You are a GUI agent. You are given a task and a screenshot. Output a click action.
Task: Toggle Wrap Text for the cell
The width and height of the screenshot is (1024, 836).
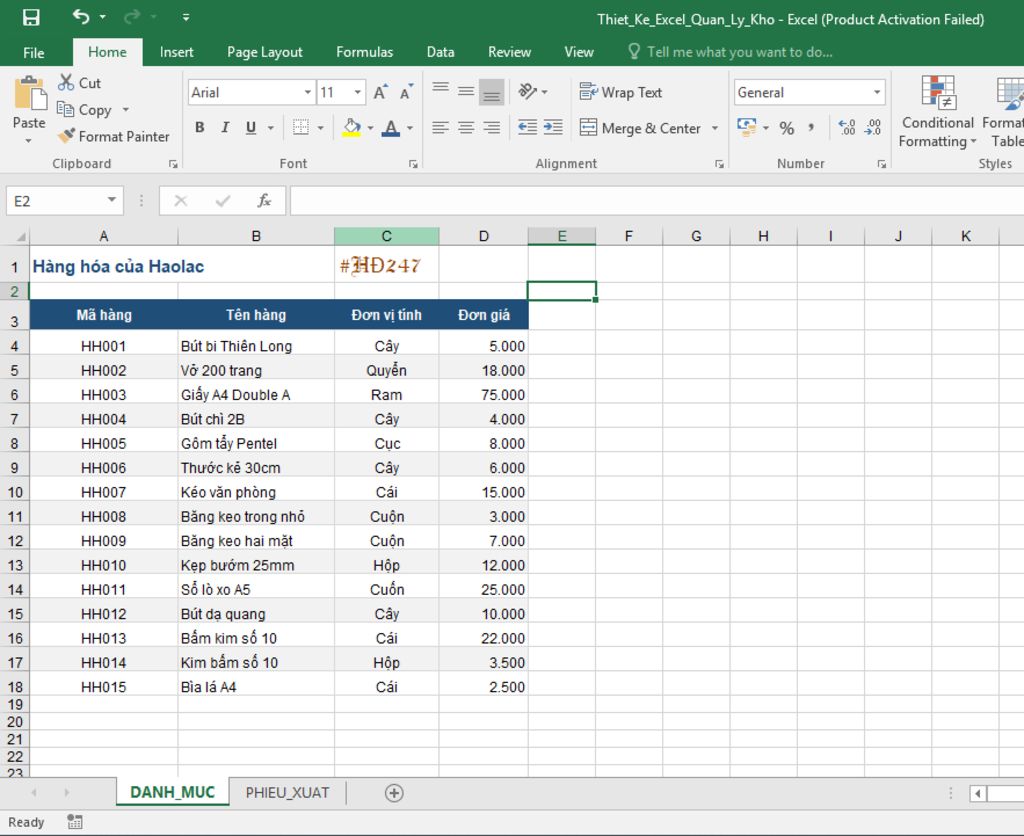620,92
